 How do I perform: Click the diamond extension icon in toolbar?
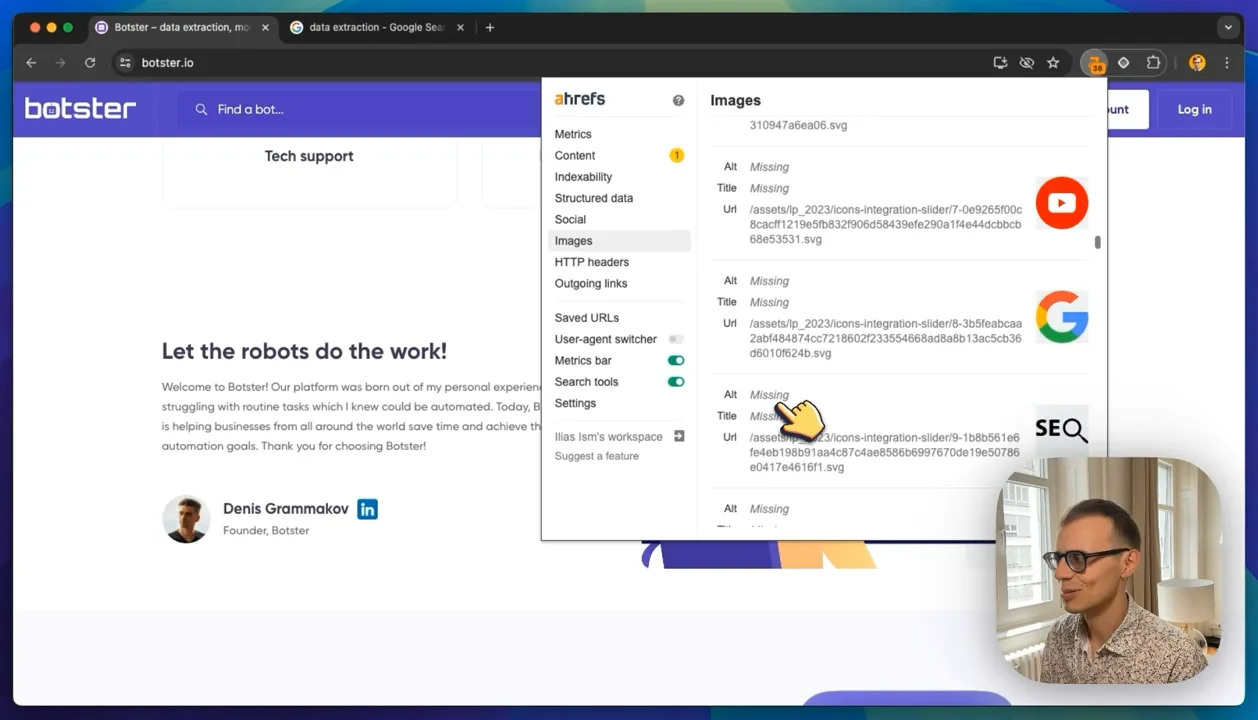click(x=1124, y=63)
